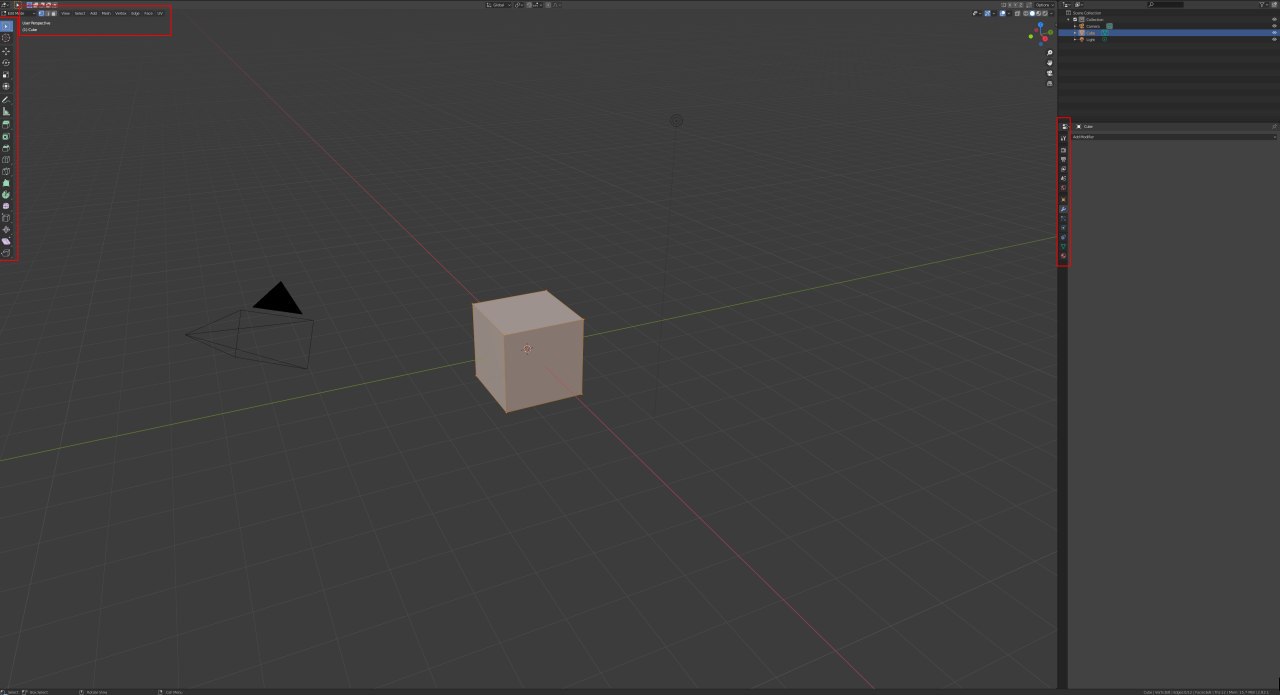
Task: Switch perspective/orthographic with the grid icon
Action: [x=1050, y=84]
